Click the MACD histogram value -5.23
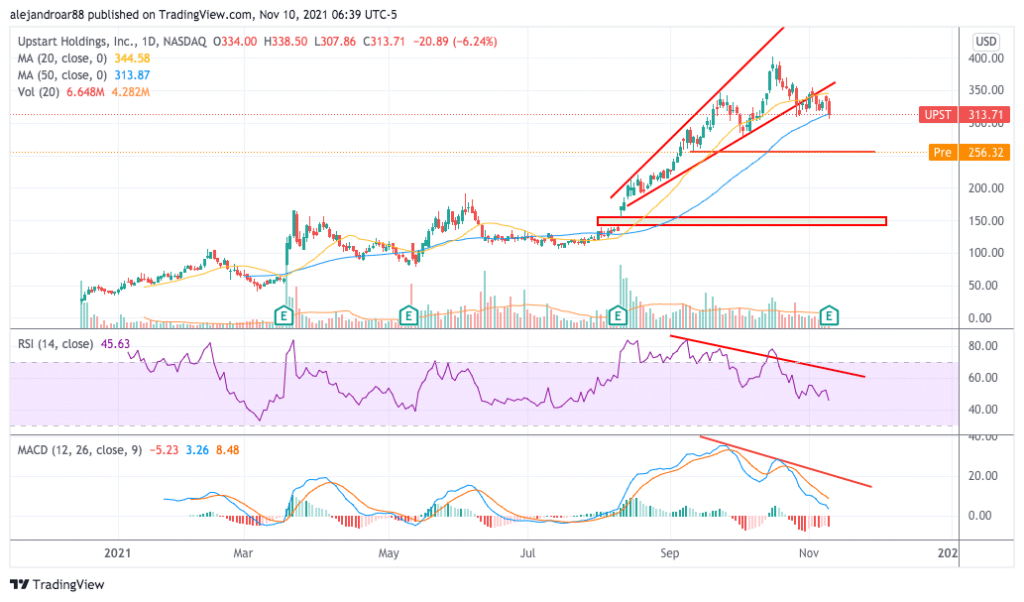The width and height of the screenshot is (1024, 602). click(164, 450)
